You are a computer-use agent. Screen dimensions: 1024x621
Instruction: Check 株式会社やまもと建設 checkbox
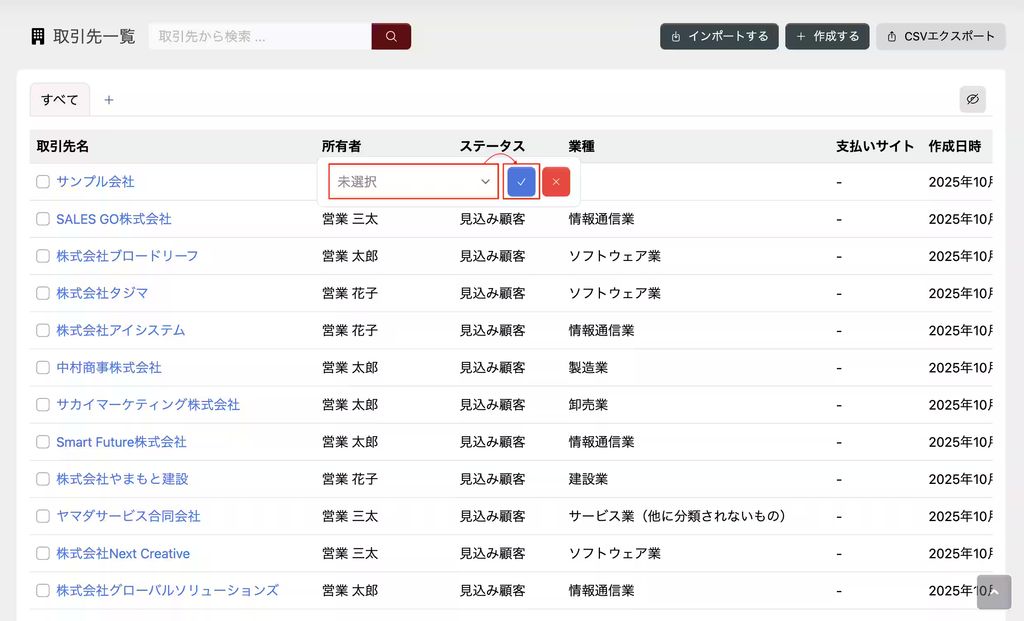[x=43, y=479]
